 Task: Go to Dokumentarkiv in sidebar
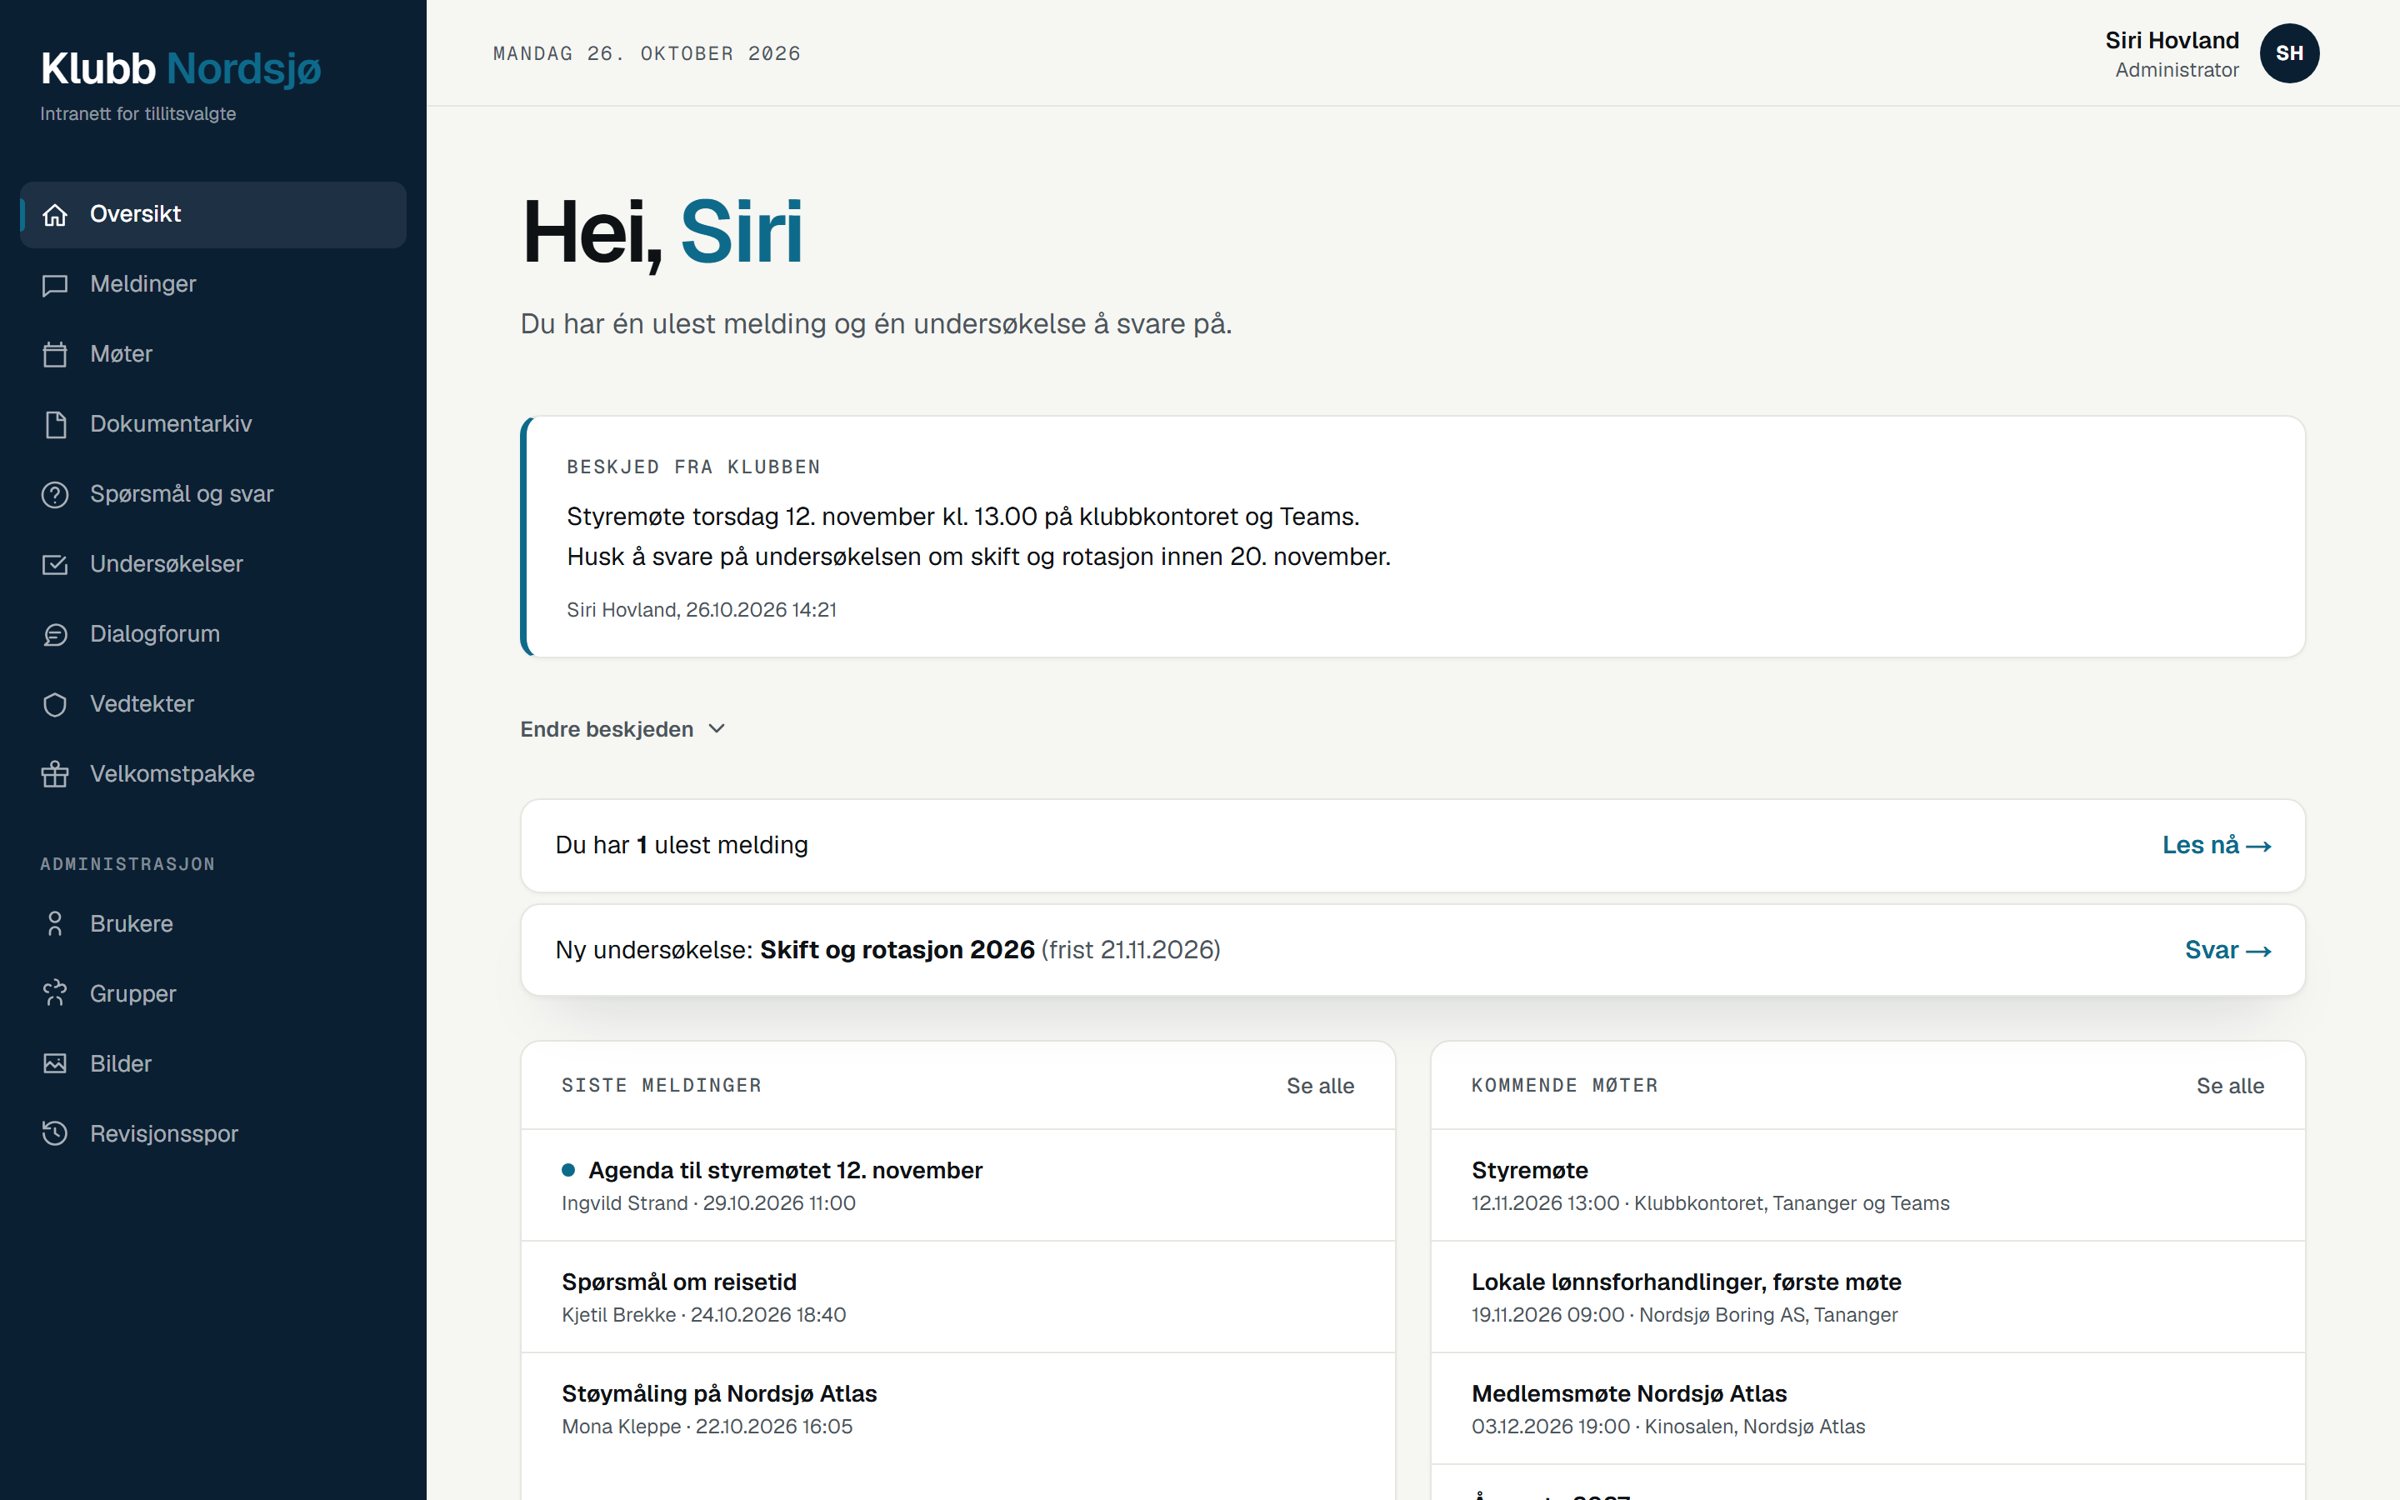[213, 425]
